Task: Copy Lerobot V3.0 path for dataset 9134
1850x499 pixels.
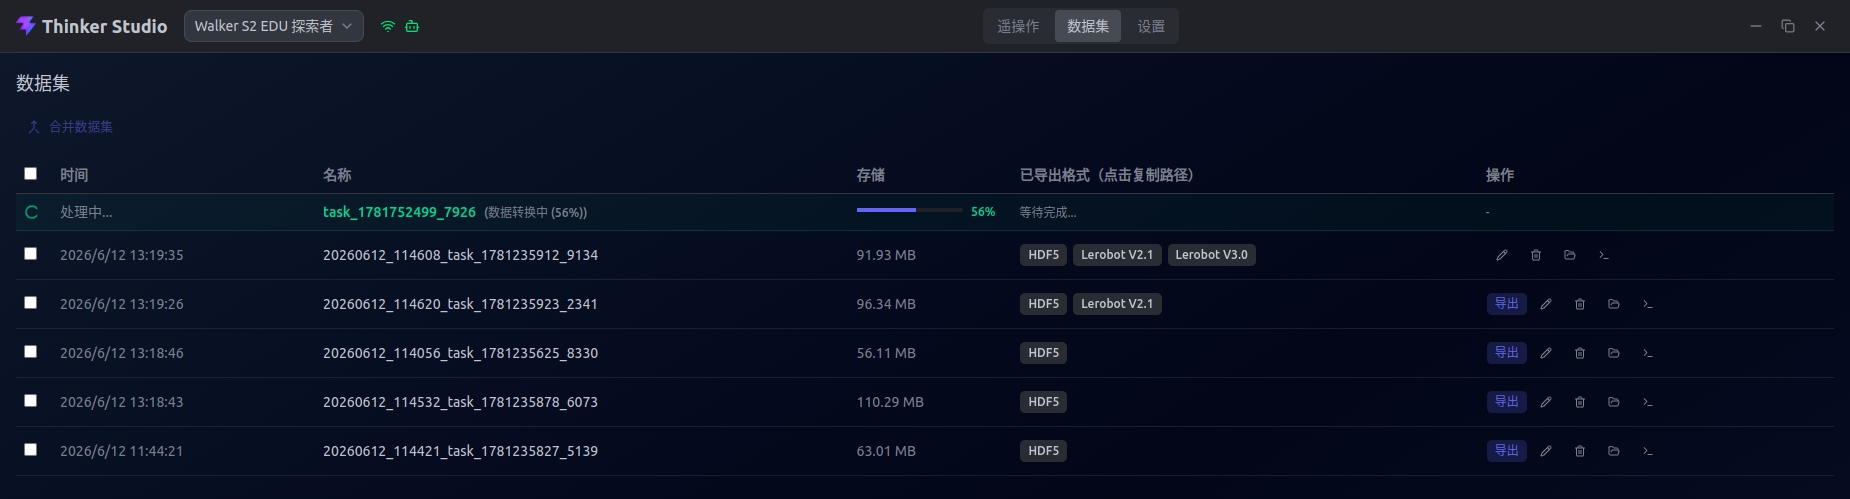Action: pos(1212,255)
